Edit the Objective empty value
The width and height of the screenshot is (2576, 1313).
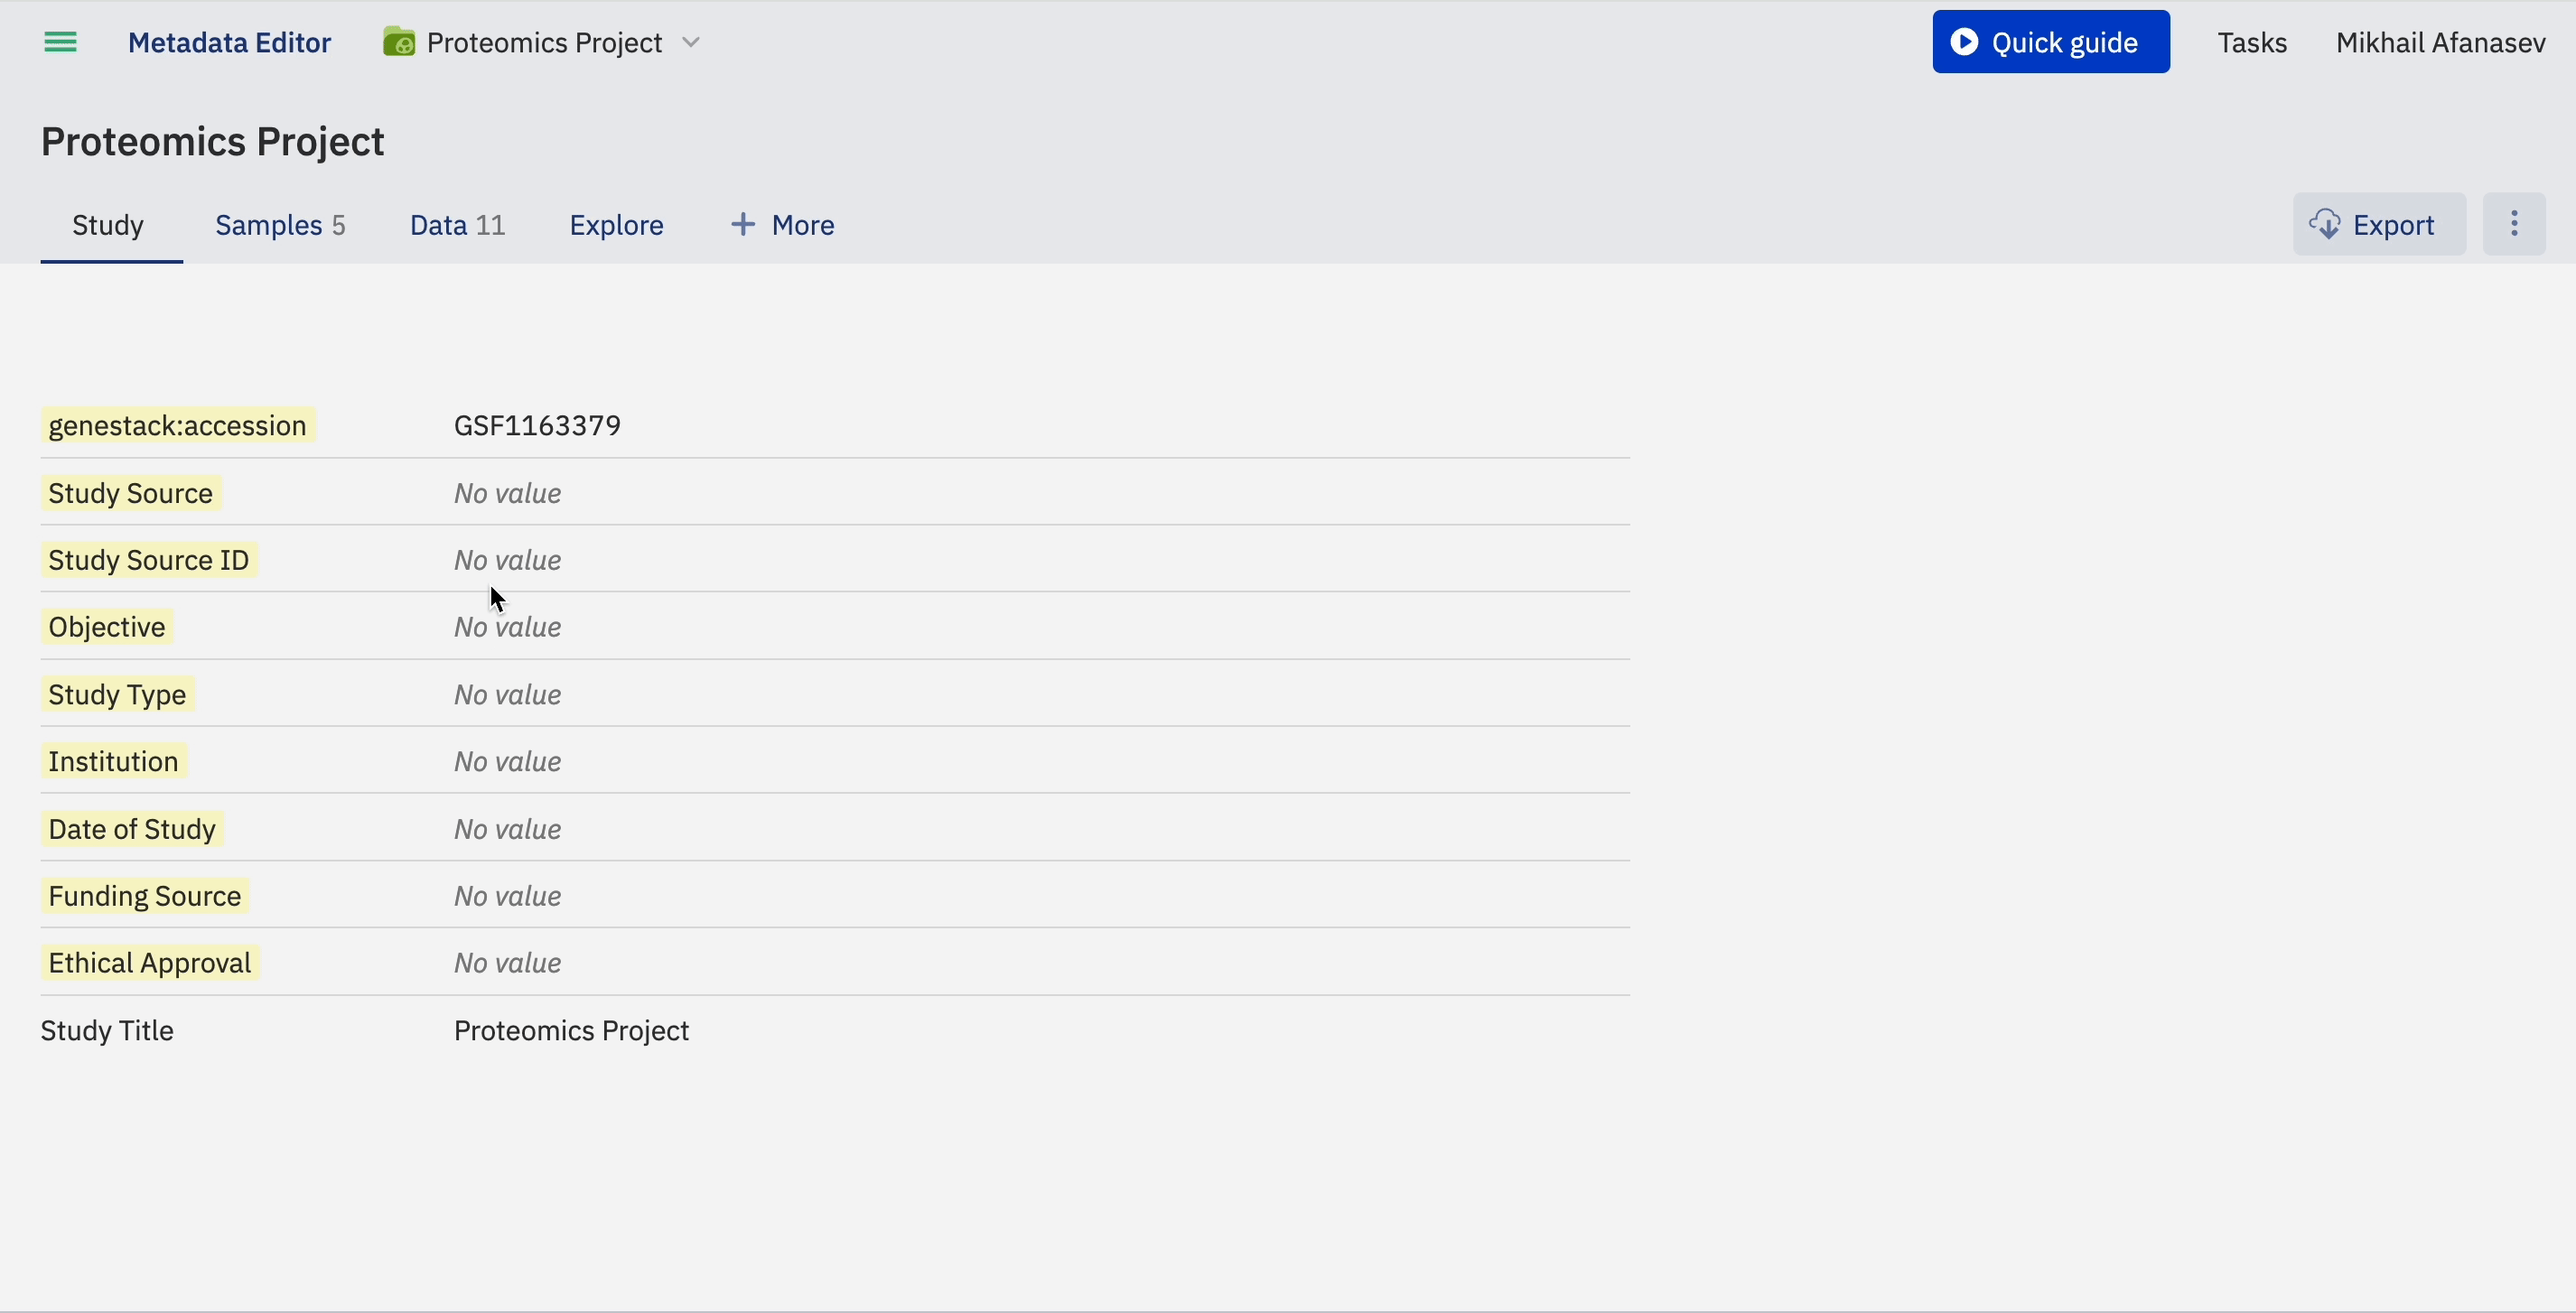pos(507,627)
